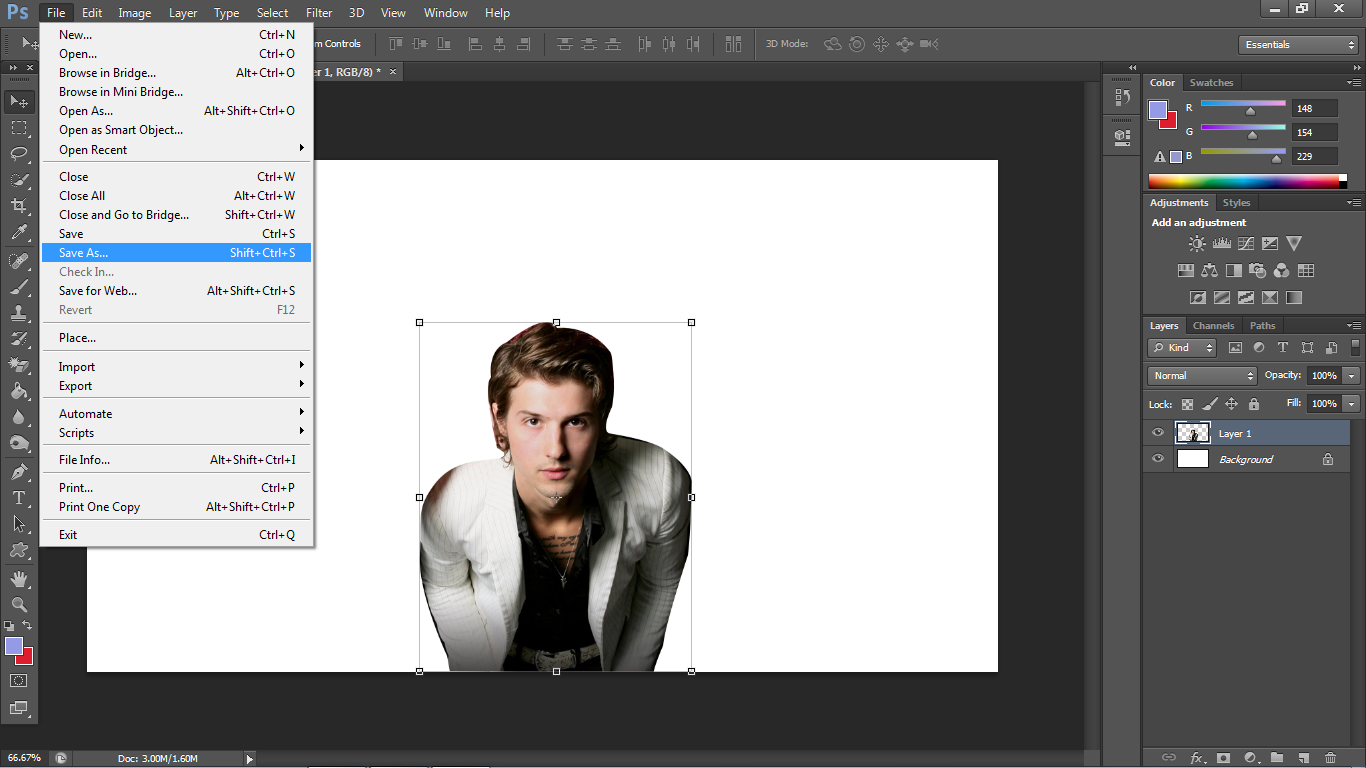
Task: Toggle lock transparent pixels for the layer
Action: 1187,404
